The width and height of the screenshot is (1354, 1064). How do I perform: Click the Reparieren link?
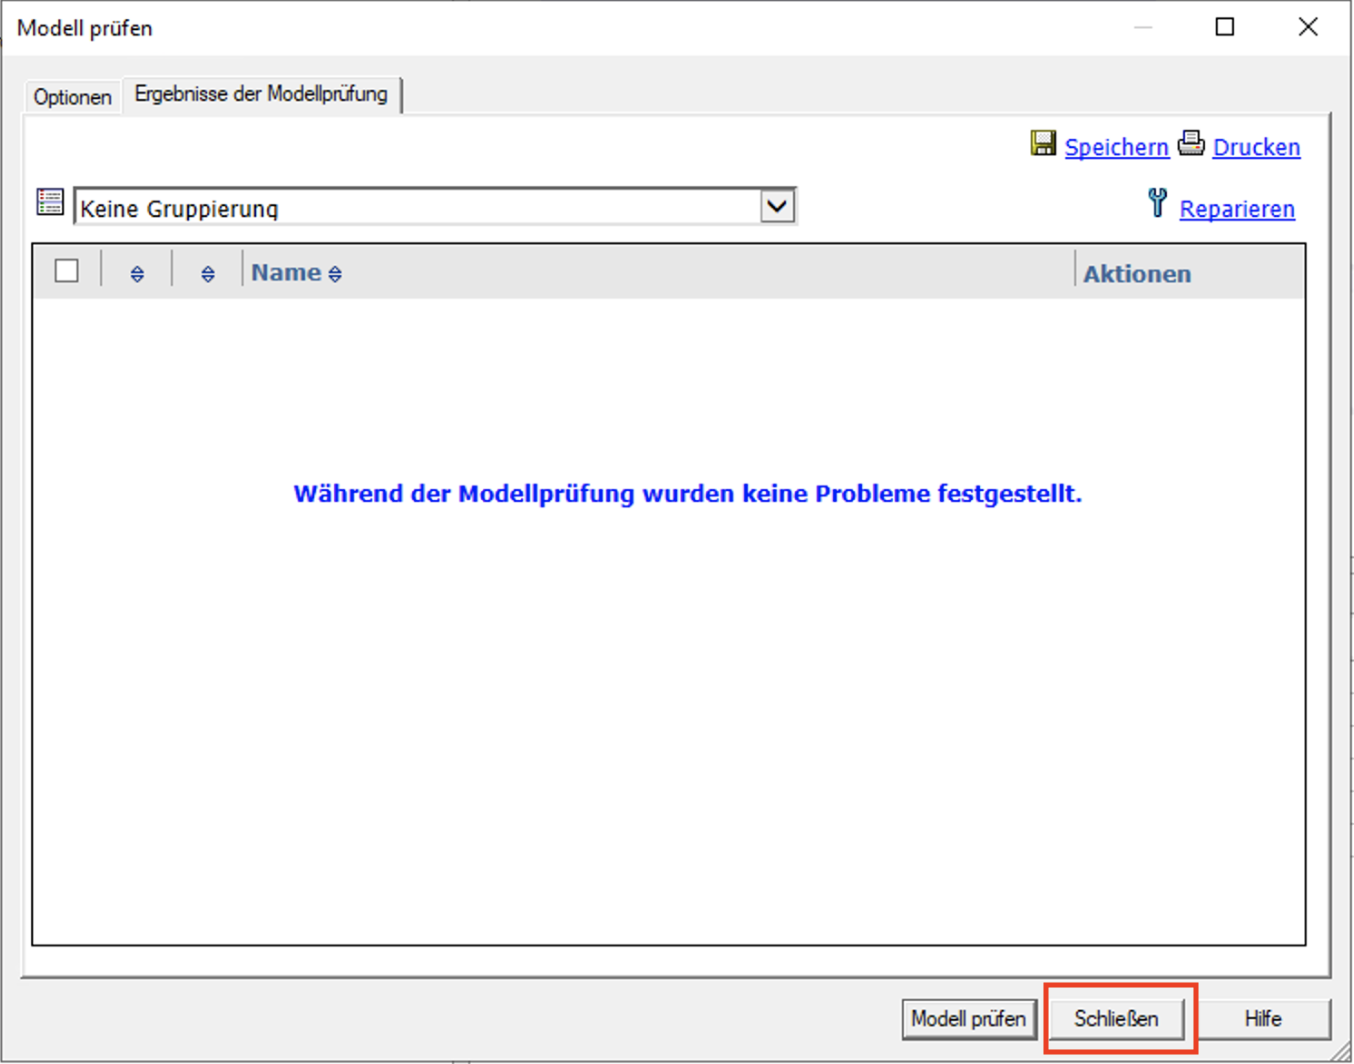click(1237, 209)
